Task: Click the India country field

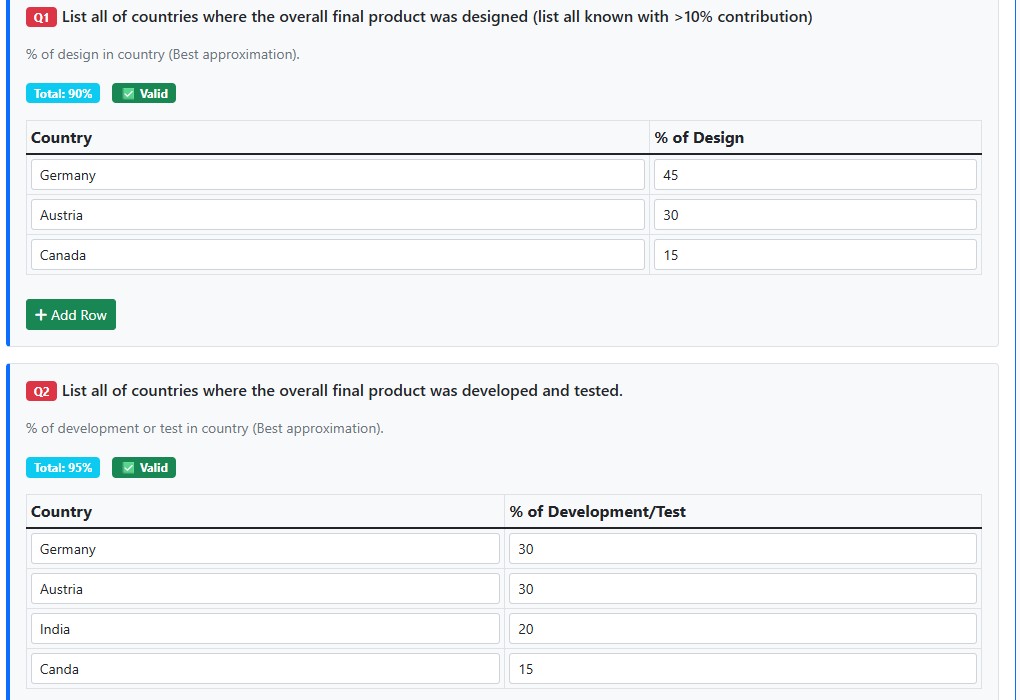Action: [x=265, y=629]
